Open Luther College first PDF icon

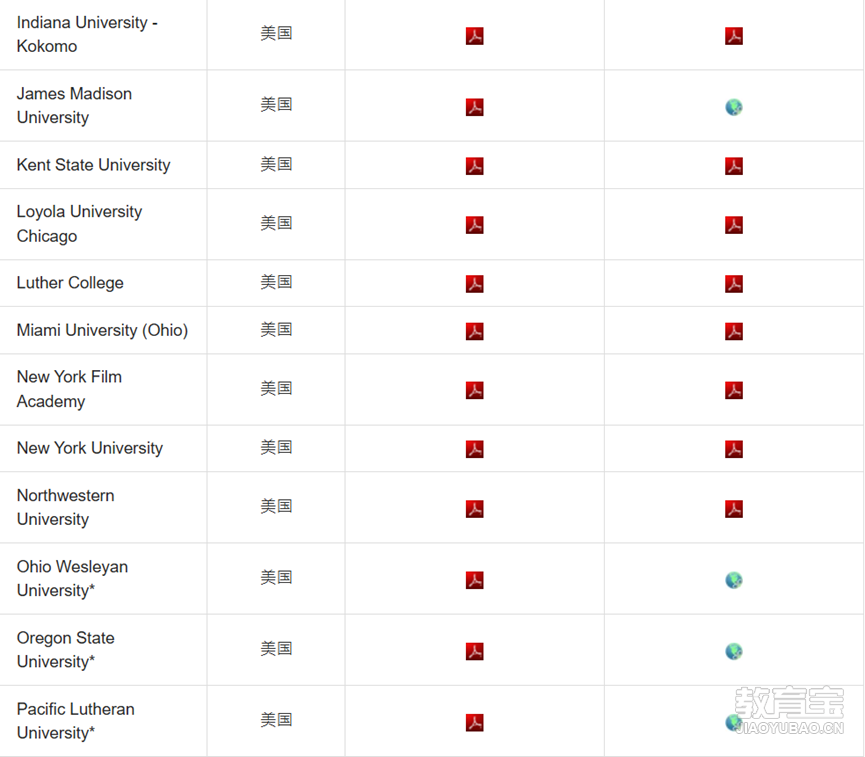[x=475, y=284]
